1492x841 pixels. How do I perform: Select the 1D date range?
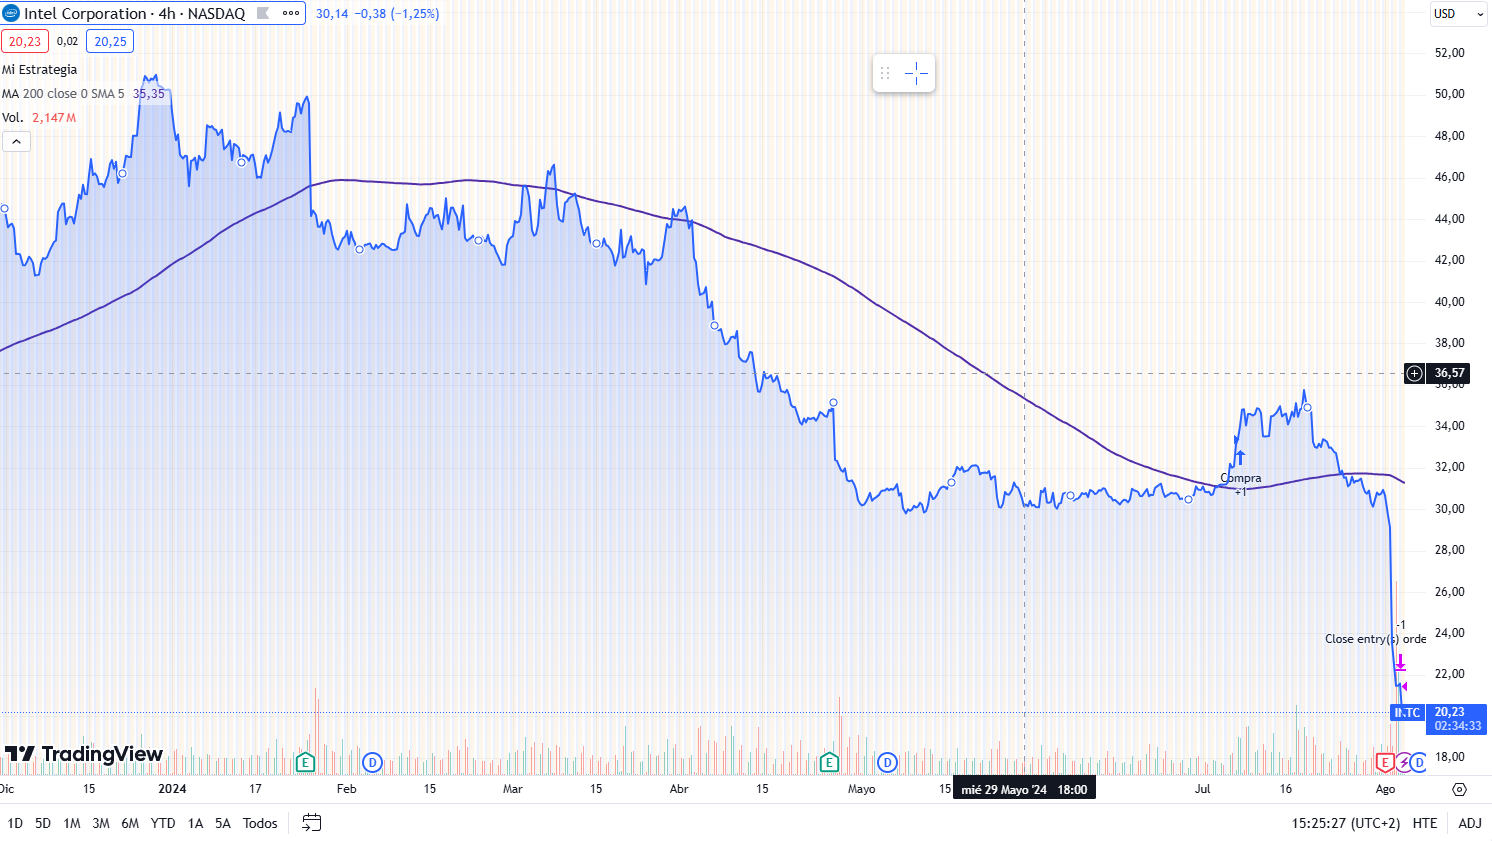tap(15, 823)
